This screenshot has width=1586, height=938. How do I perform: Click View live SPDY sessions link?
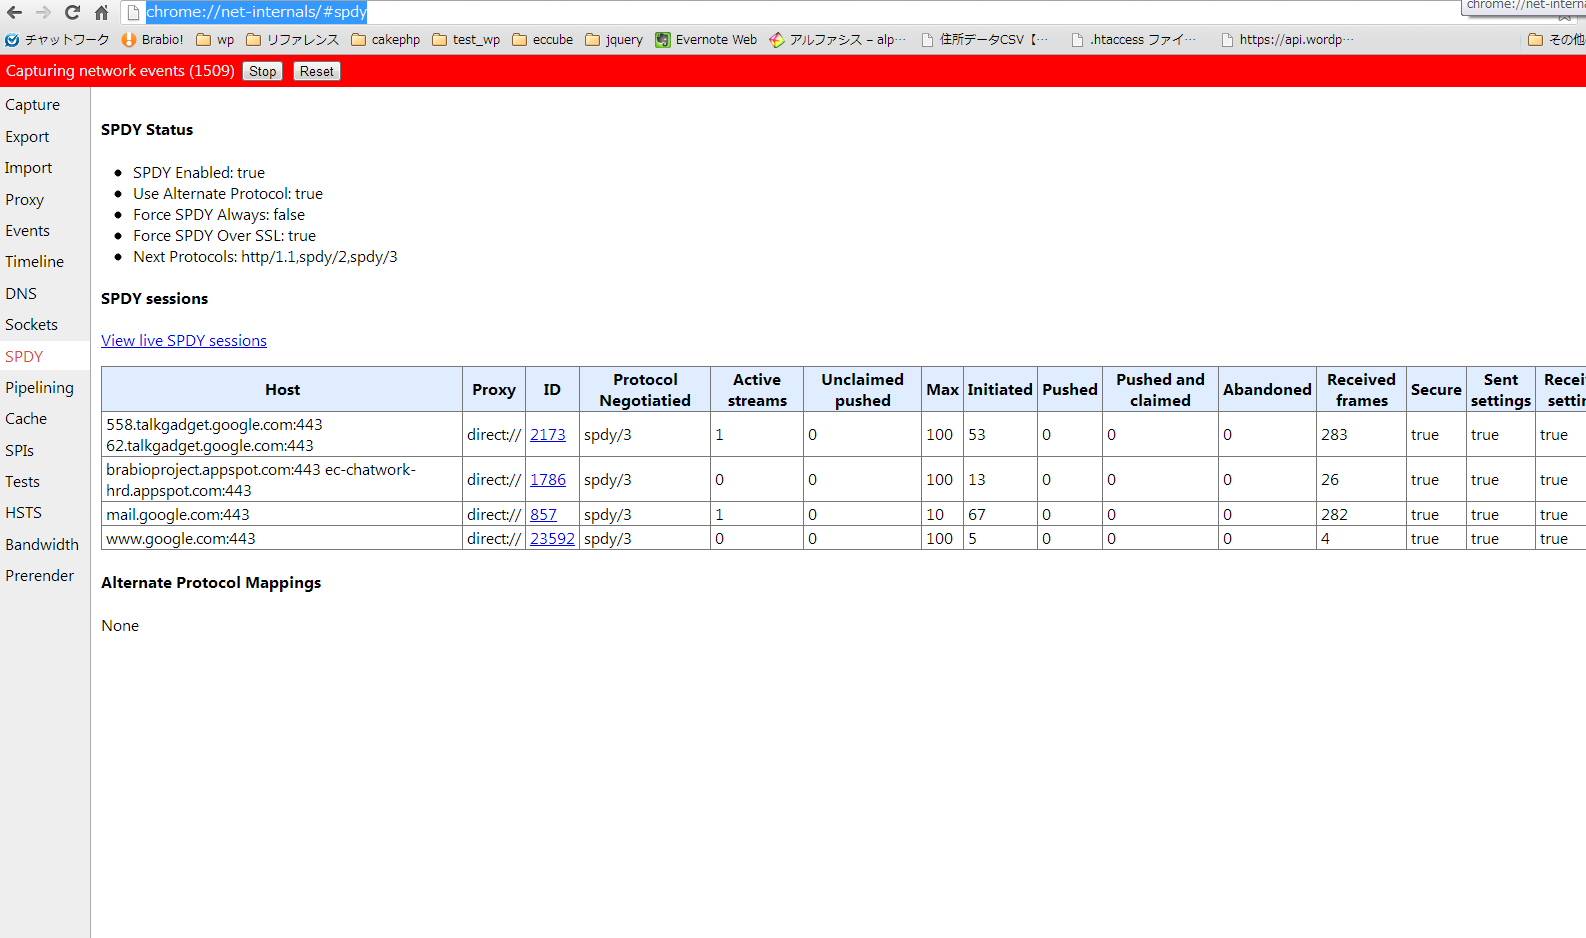184,341
